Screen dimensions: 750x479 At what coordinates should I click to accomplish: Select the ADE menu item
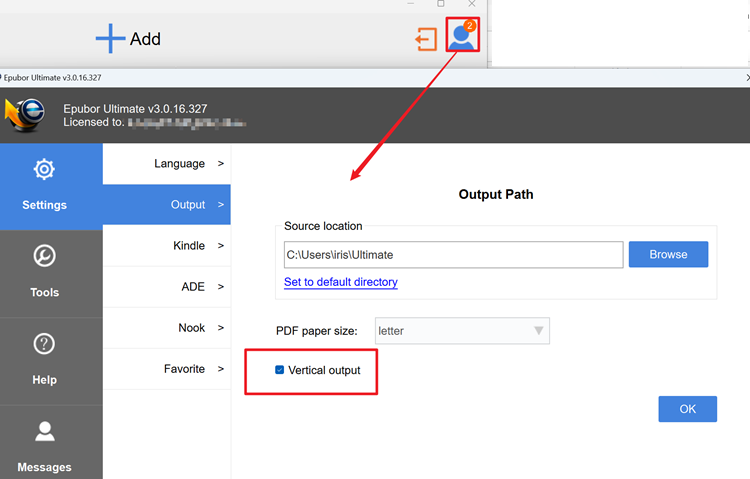166,287
